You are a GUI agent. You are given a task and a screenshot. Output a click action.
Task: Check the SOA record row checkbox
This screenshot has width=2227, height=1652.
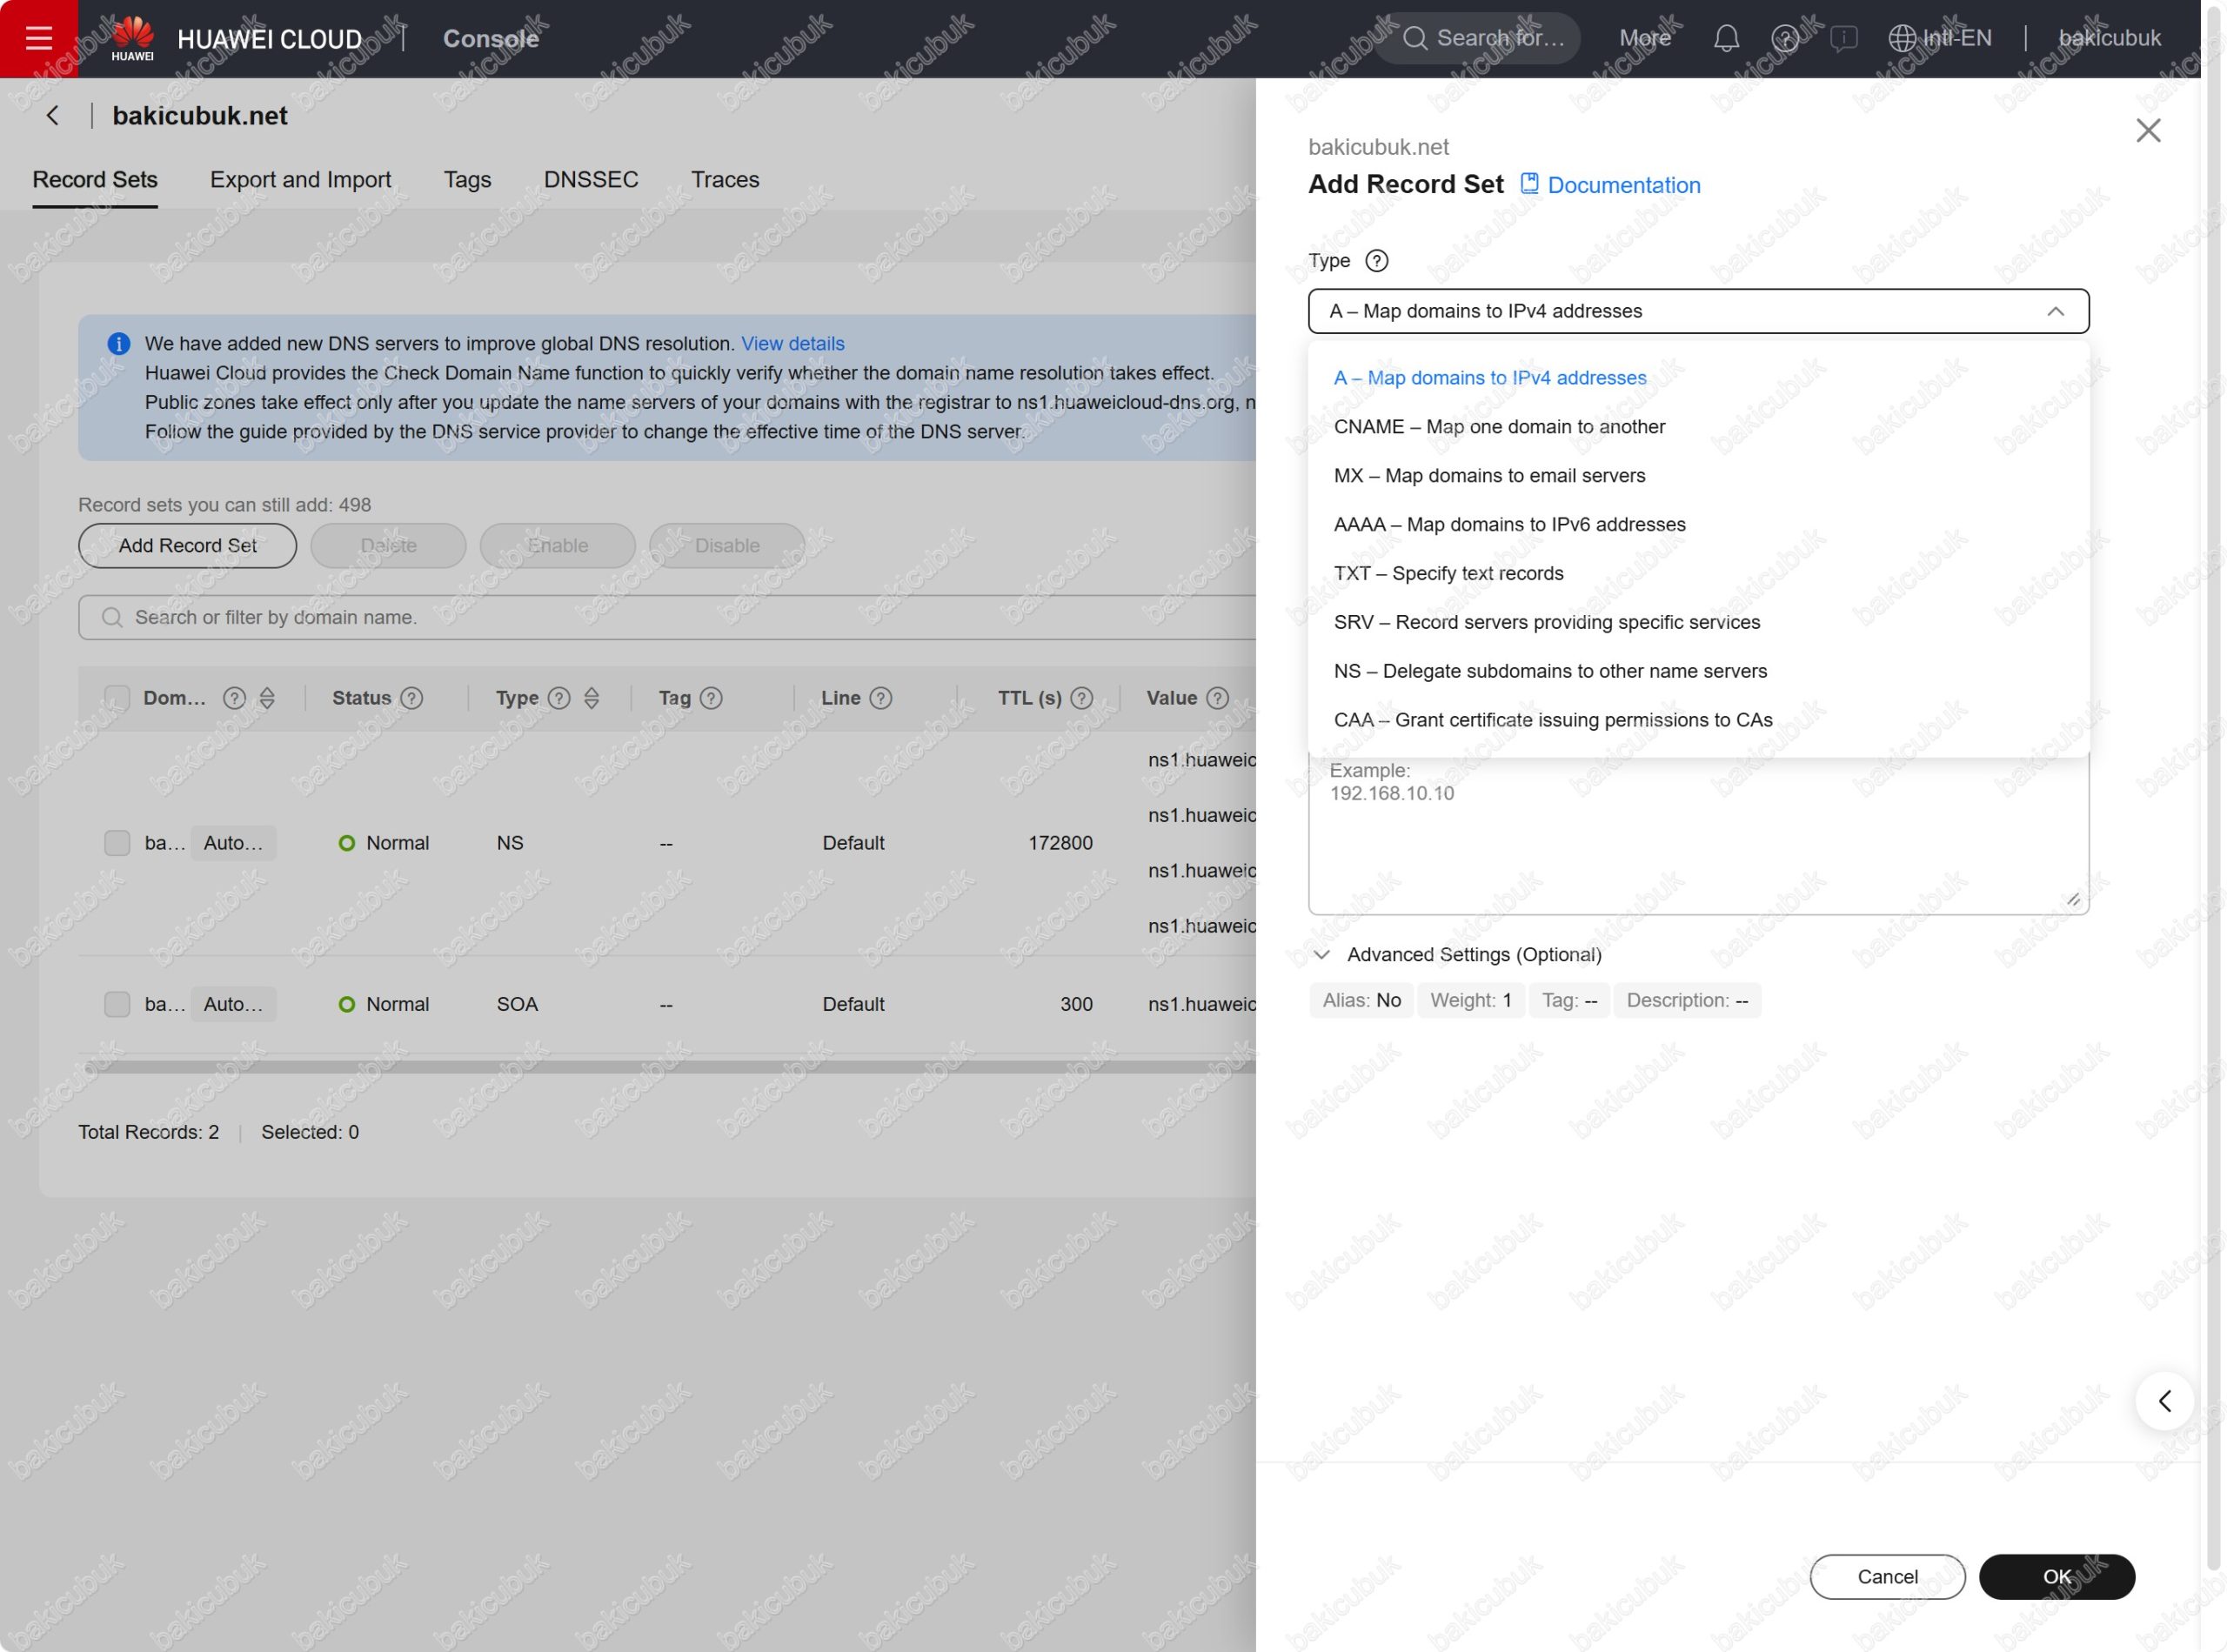point(117,1004)
